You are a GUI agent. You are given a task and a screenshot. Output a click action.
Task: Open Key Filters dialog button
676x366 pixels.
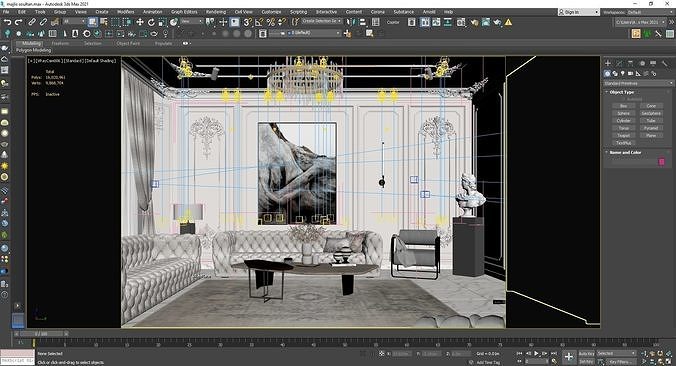click(x=621, y=361)
